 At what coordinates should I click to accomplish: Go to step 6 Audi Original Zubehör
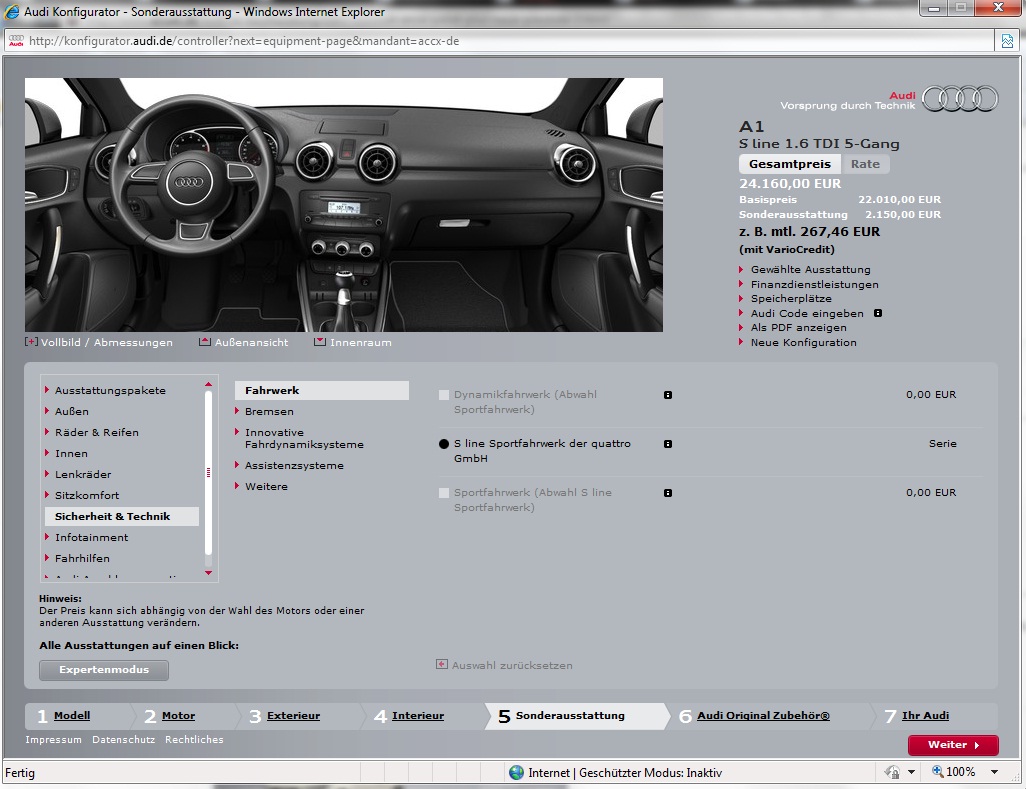pos(763,716)
